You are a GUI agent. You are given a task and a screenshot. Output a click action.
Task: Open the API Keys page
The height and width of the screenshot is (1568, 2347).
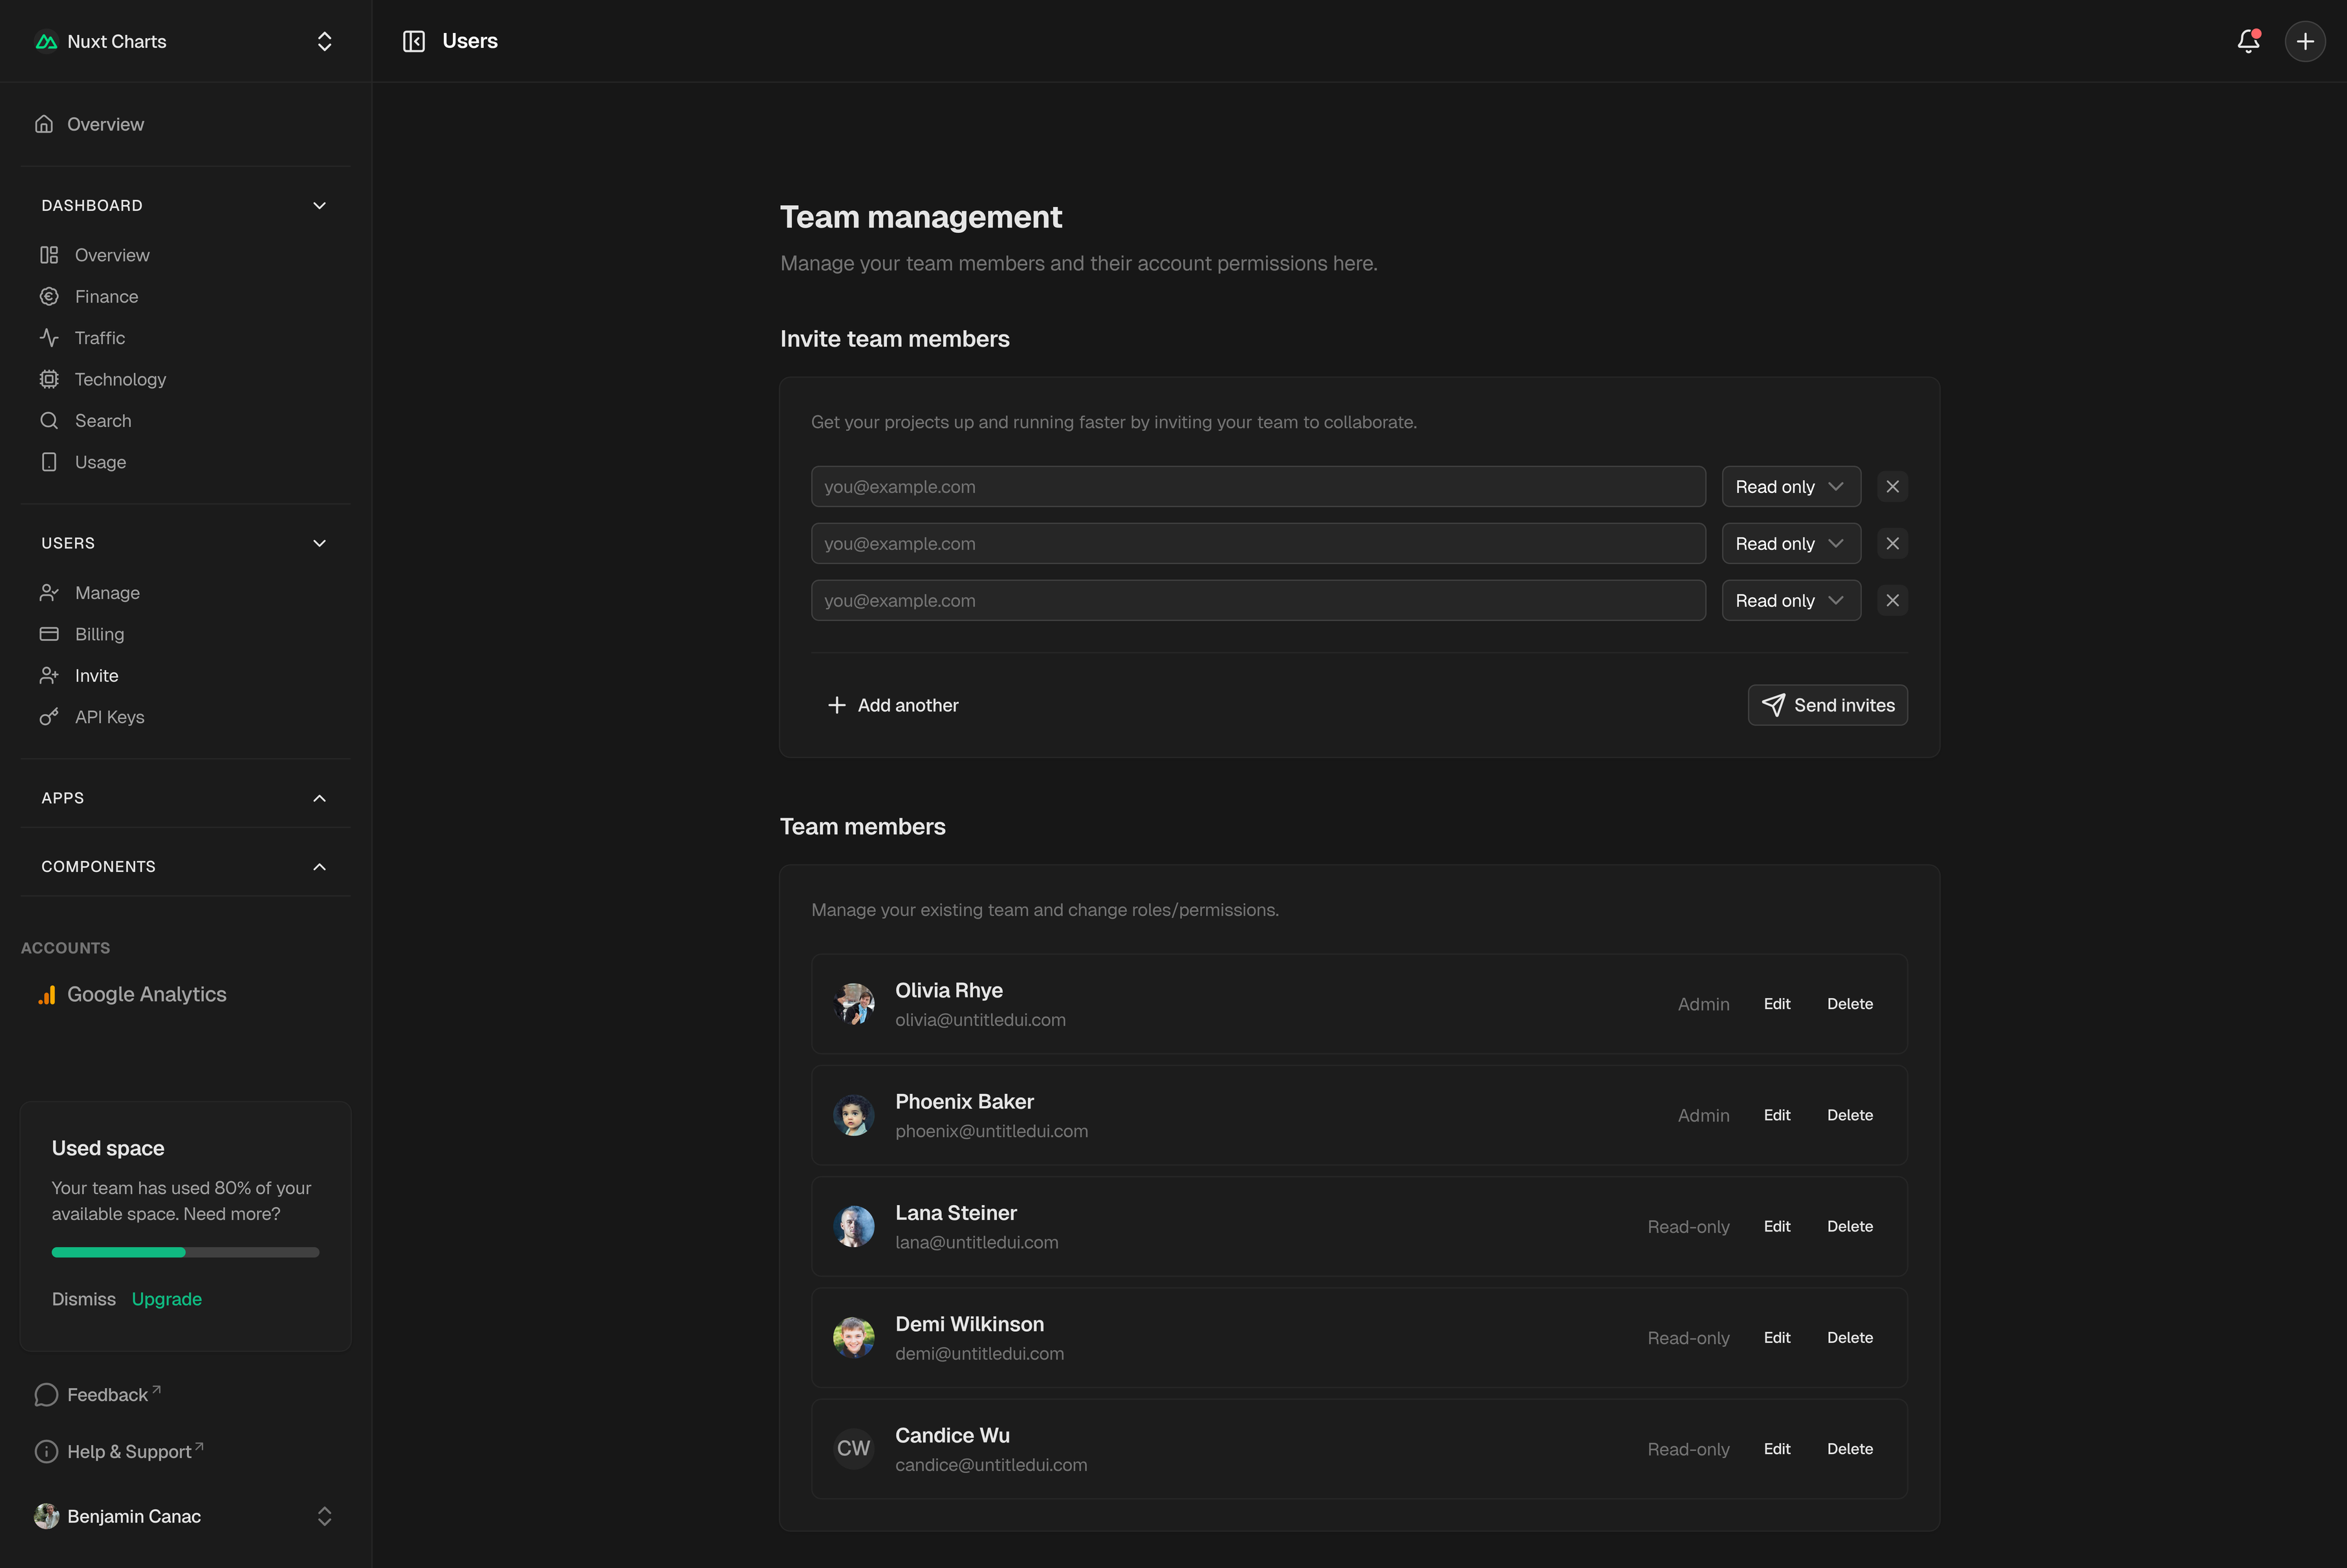[109, 717]
